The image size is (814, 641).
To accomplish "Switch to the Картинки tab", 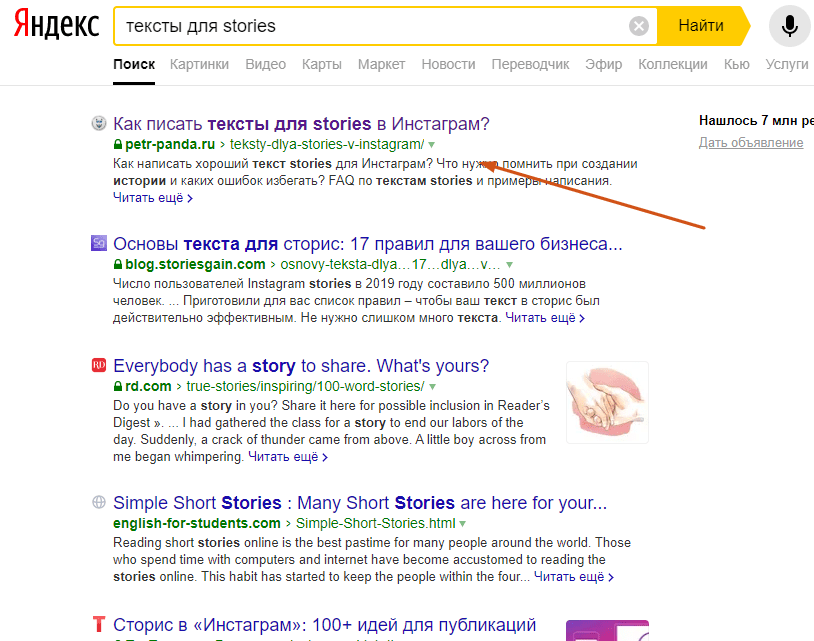I will (199, 64).
